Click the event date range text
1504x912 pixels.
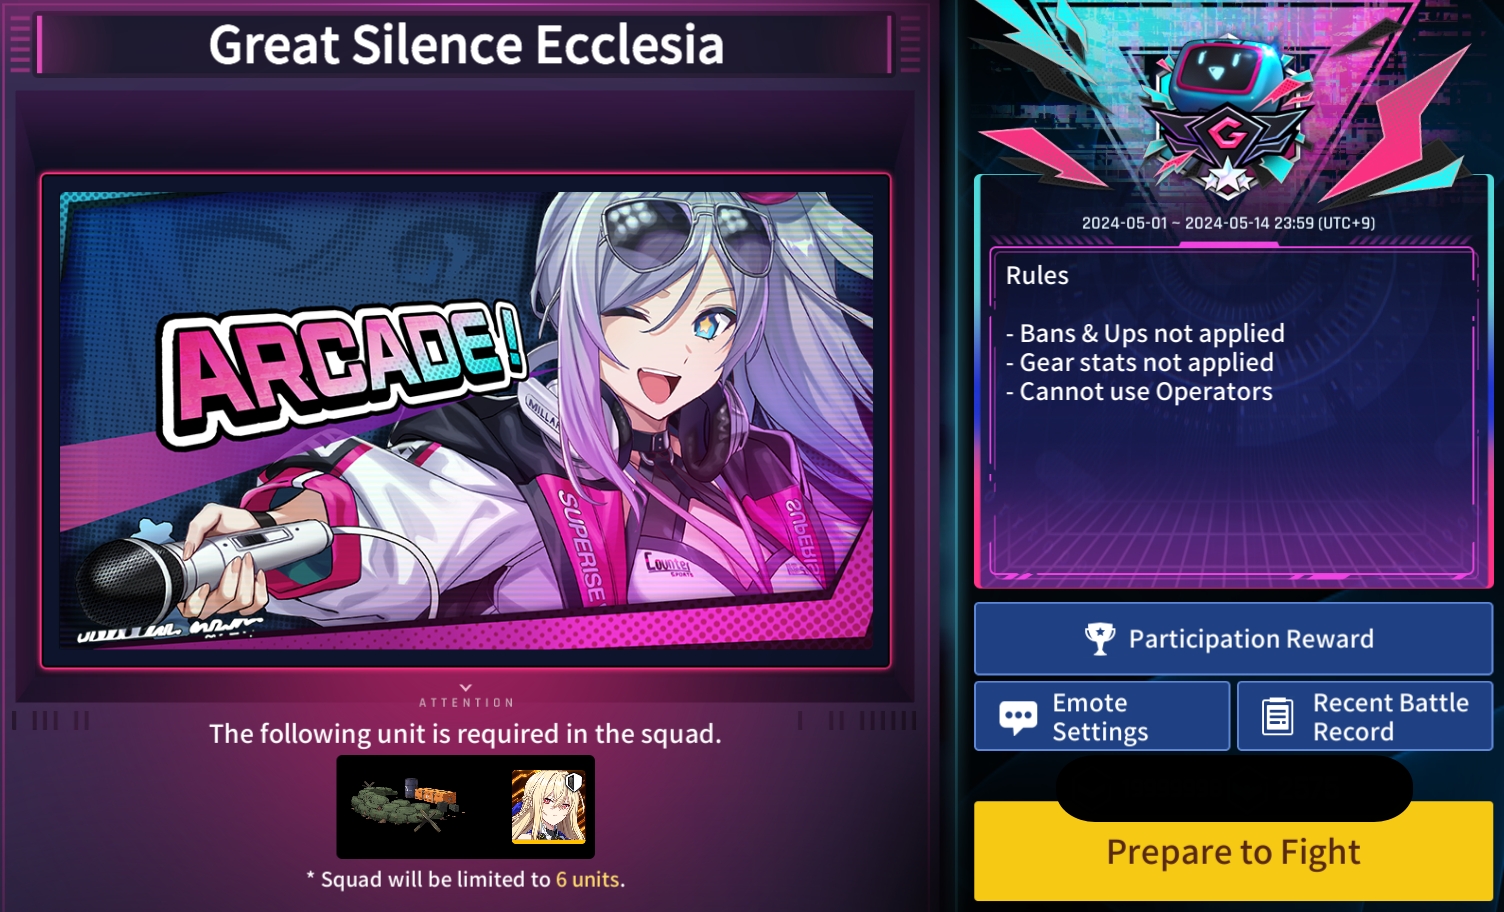coord(1228,223)
